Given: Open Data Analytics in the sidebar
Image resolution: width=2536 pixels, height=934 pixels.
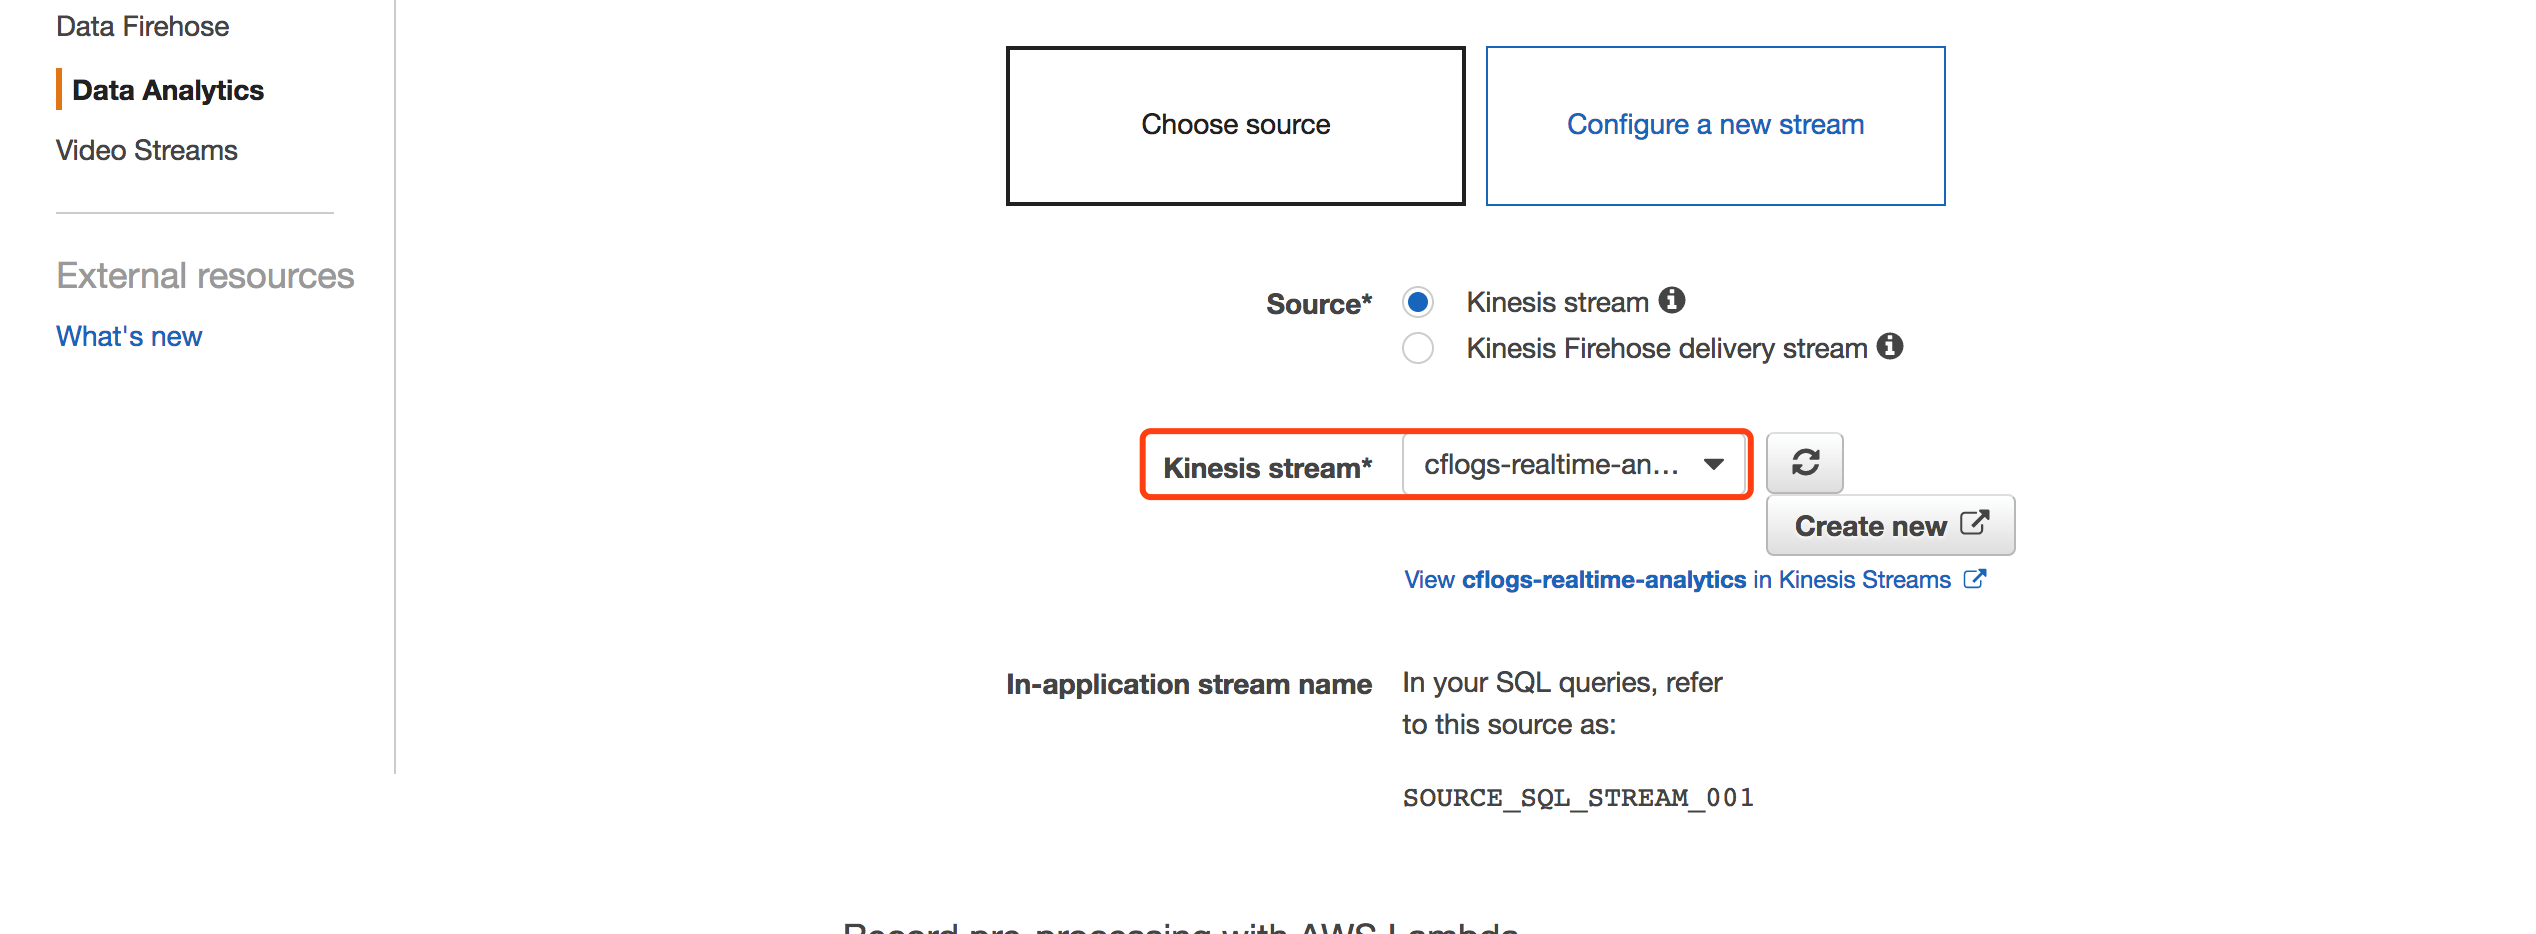Looking at the screenshot, I should pyautogui.click(x=168, y=91).
